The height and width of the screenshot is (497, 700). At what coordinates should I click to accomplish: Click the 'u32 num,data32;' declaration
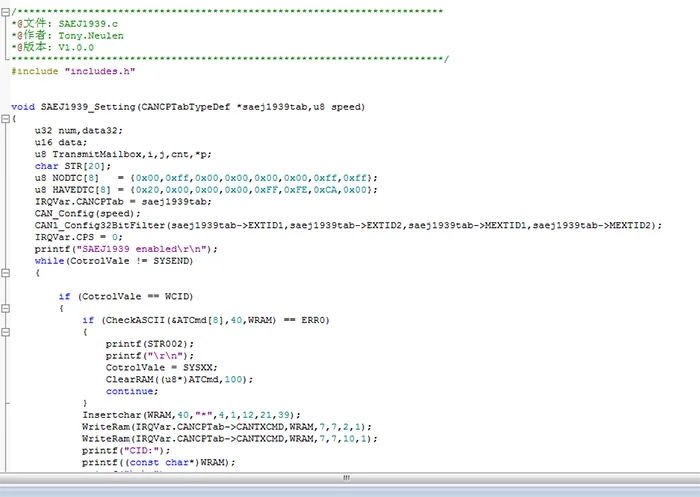coord(79,131)
